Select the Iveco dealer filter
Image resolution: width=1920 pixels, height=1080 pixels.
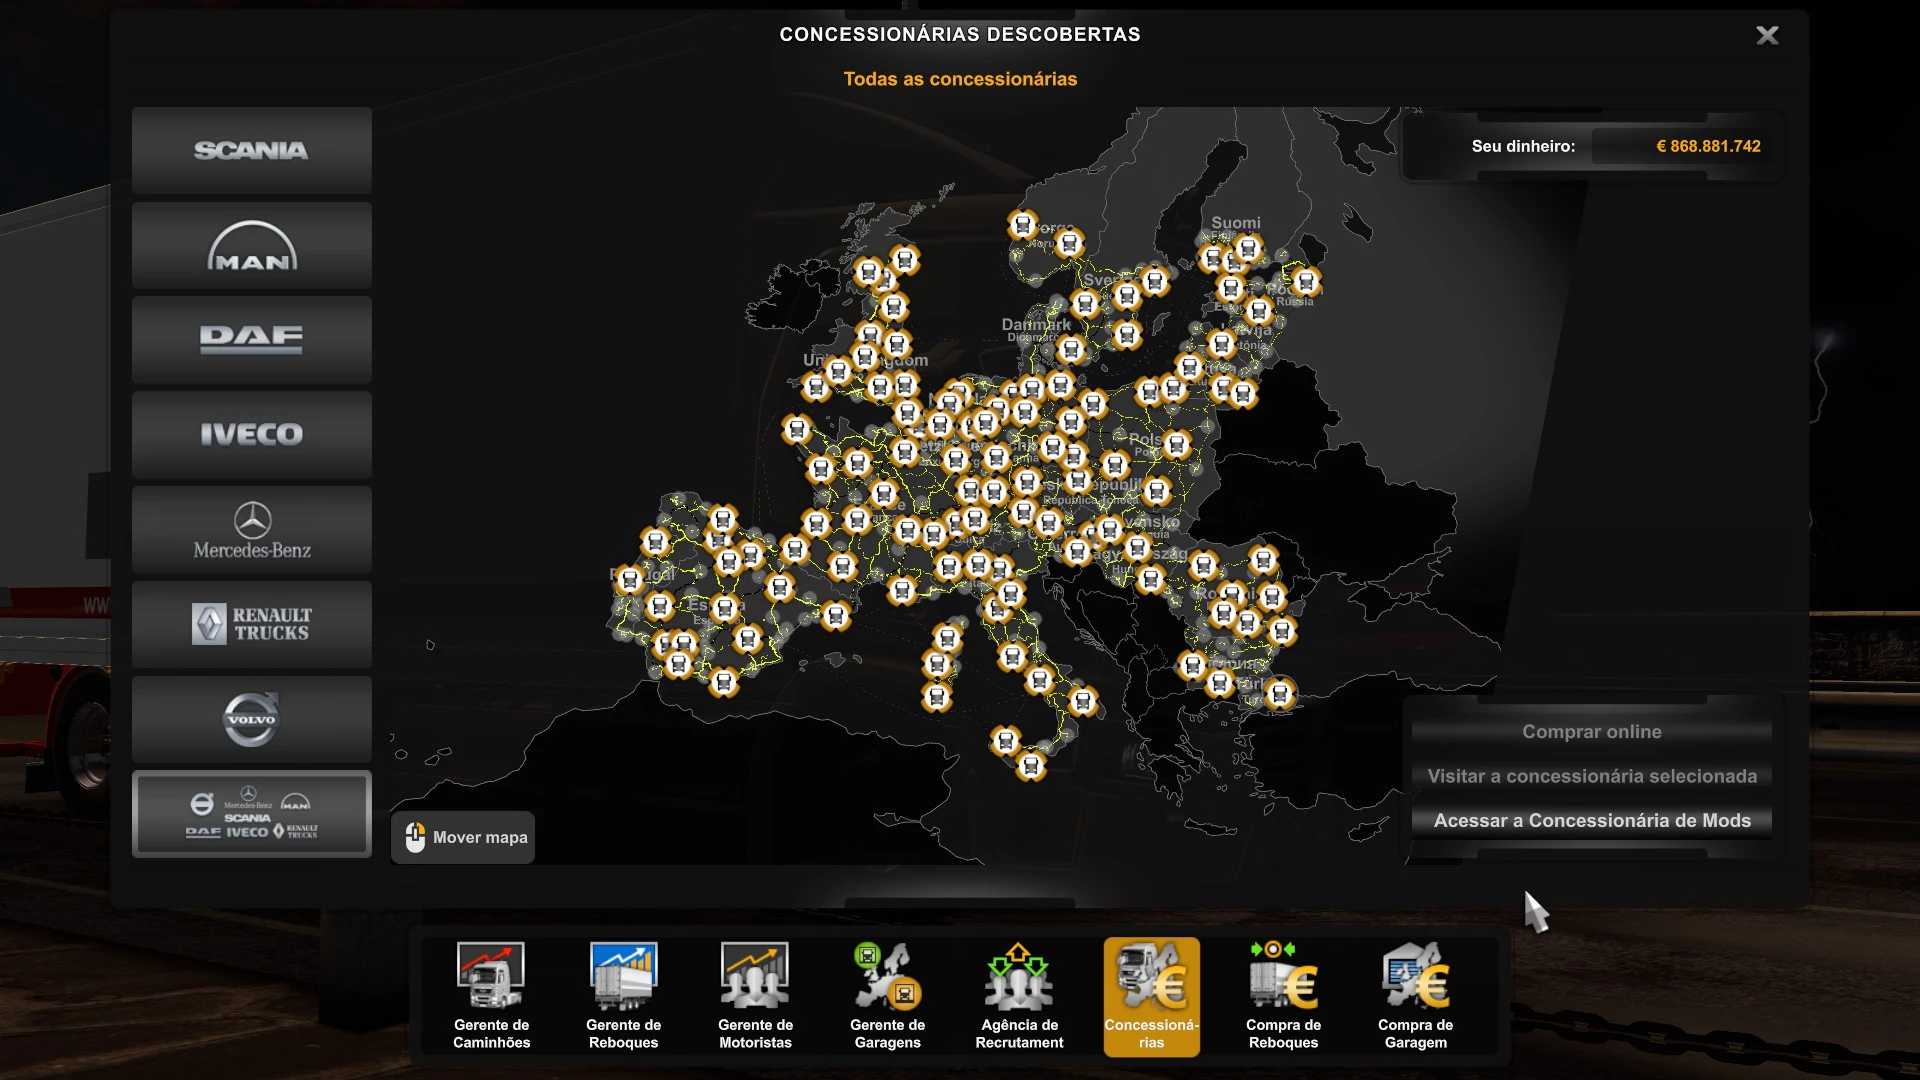251,434
